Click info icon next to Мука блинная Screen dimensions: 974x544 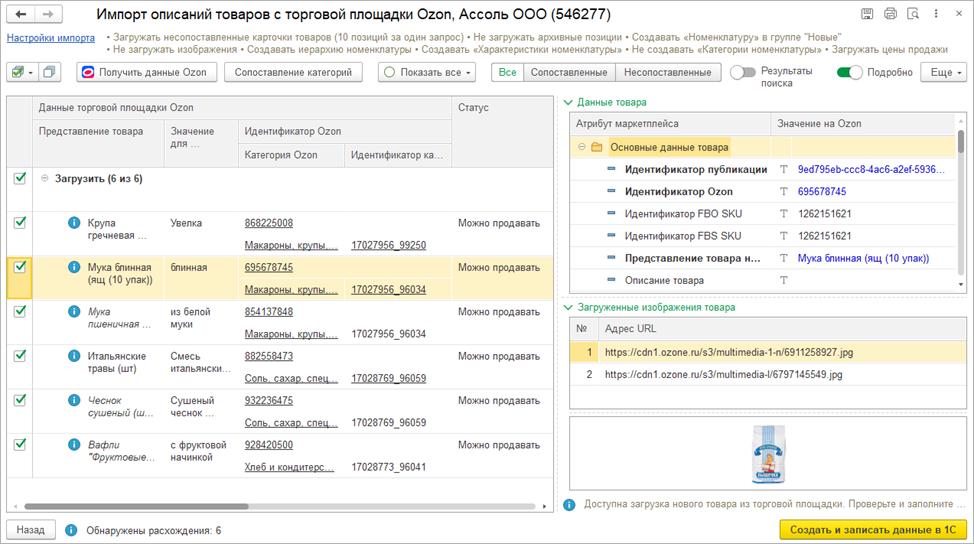point(73,268)
